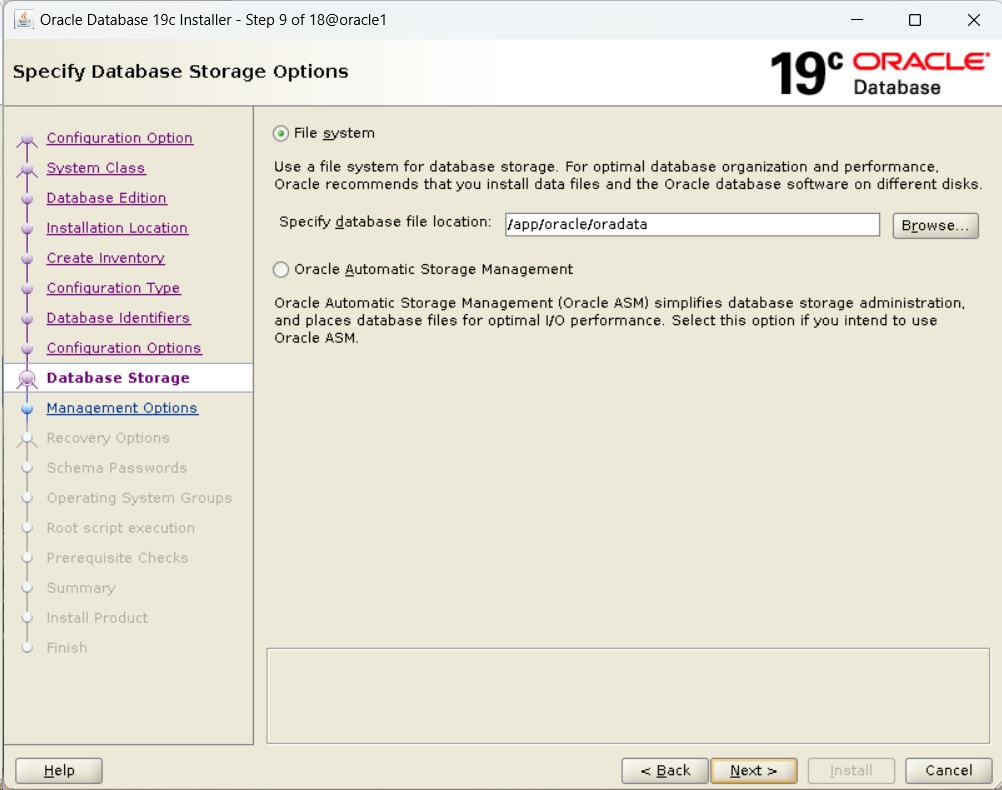Open the System Class step
Screen dimensions: 1002x790
coord(96,168)
